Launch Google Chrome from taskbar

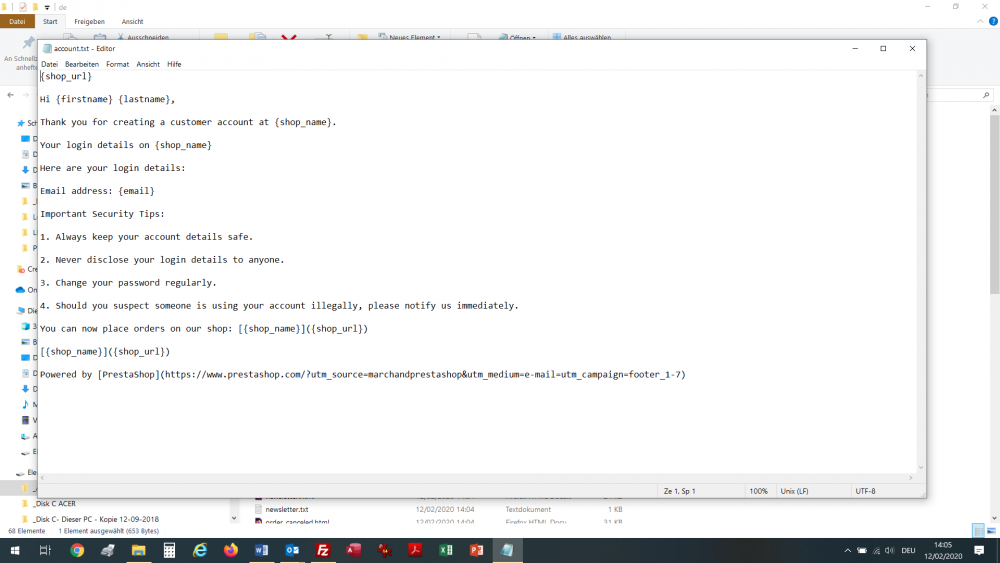(x=77, y=550)
